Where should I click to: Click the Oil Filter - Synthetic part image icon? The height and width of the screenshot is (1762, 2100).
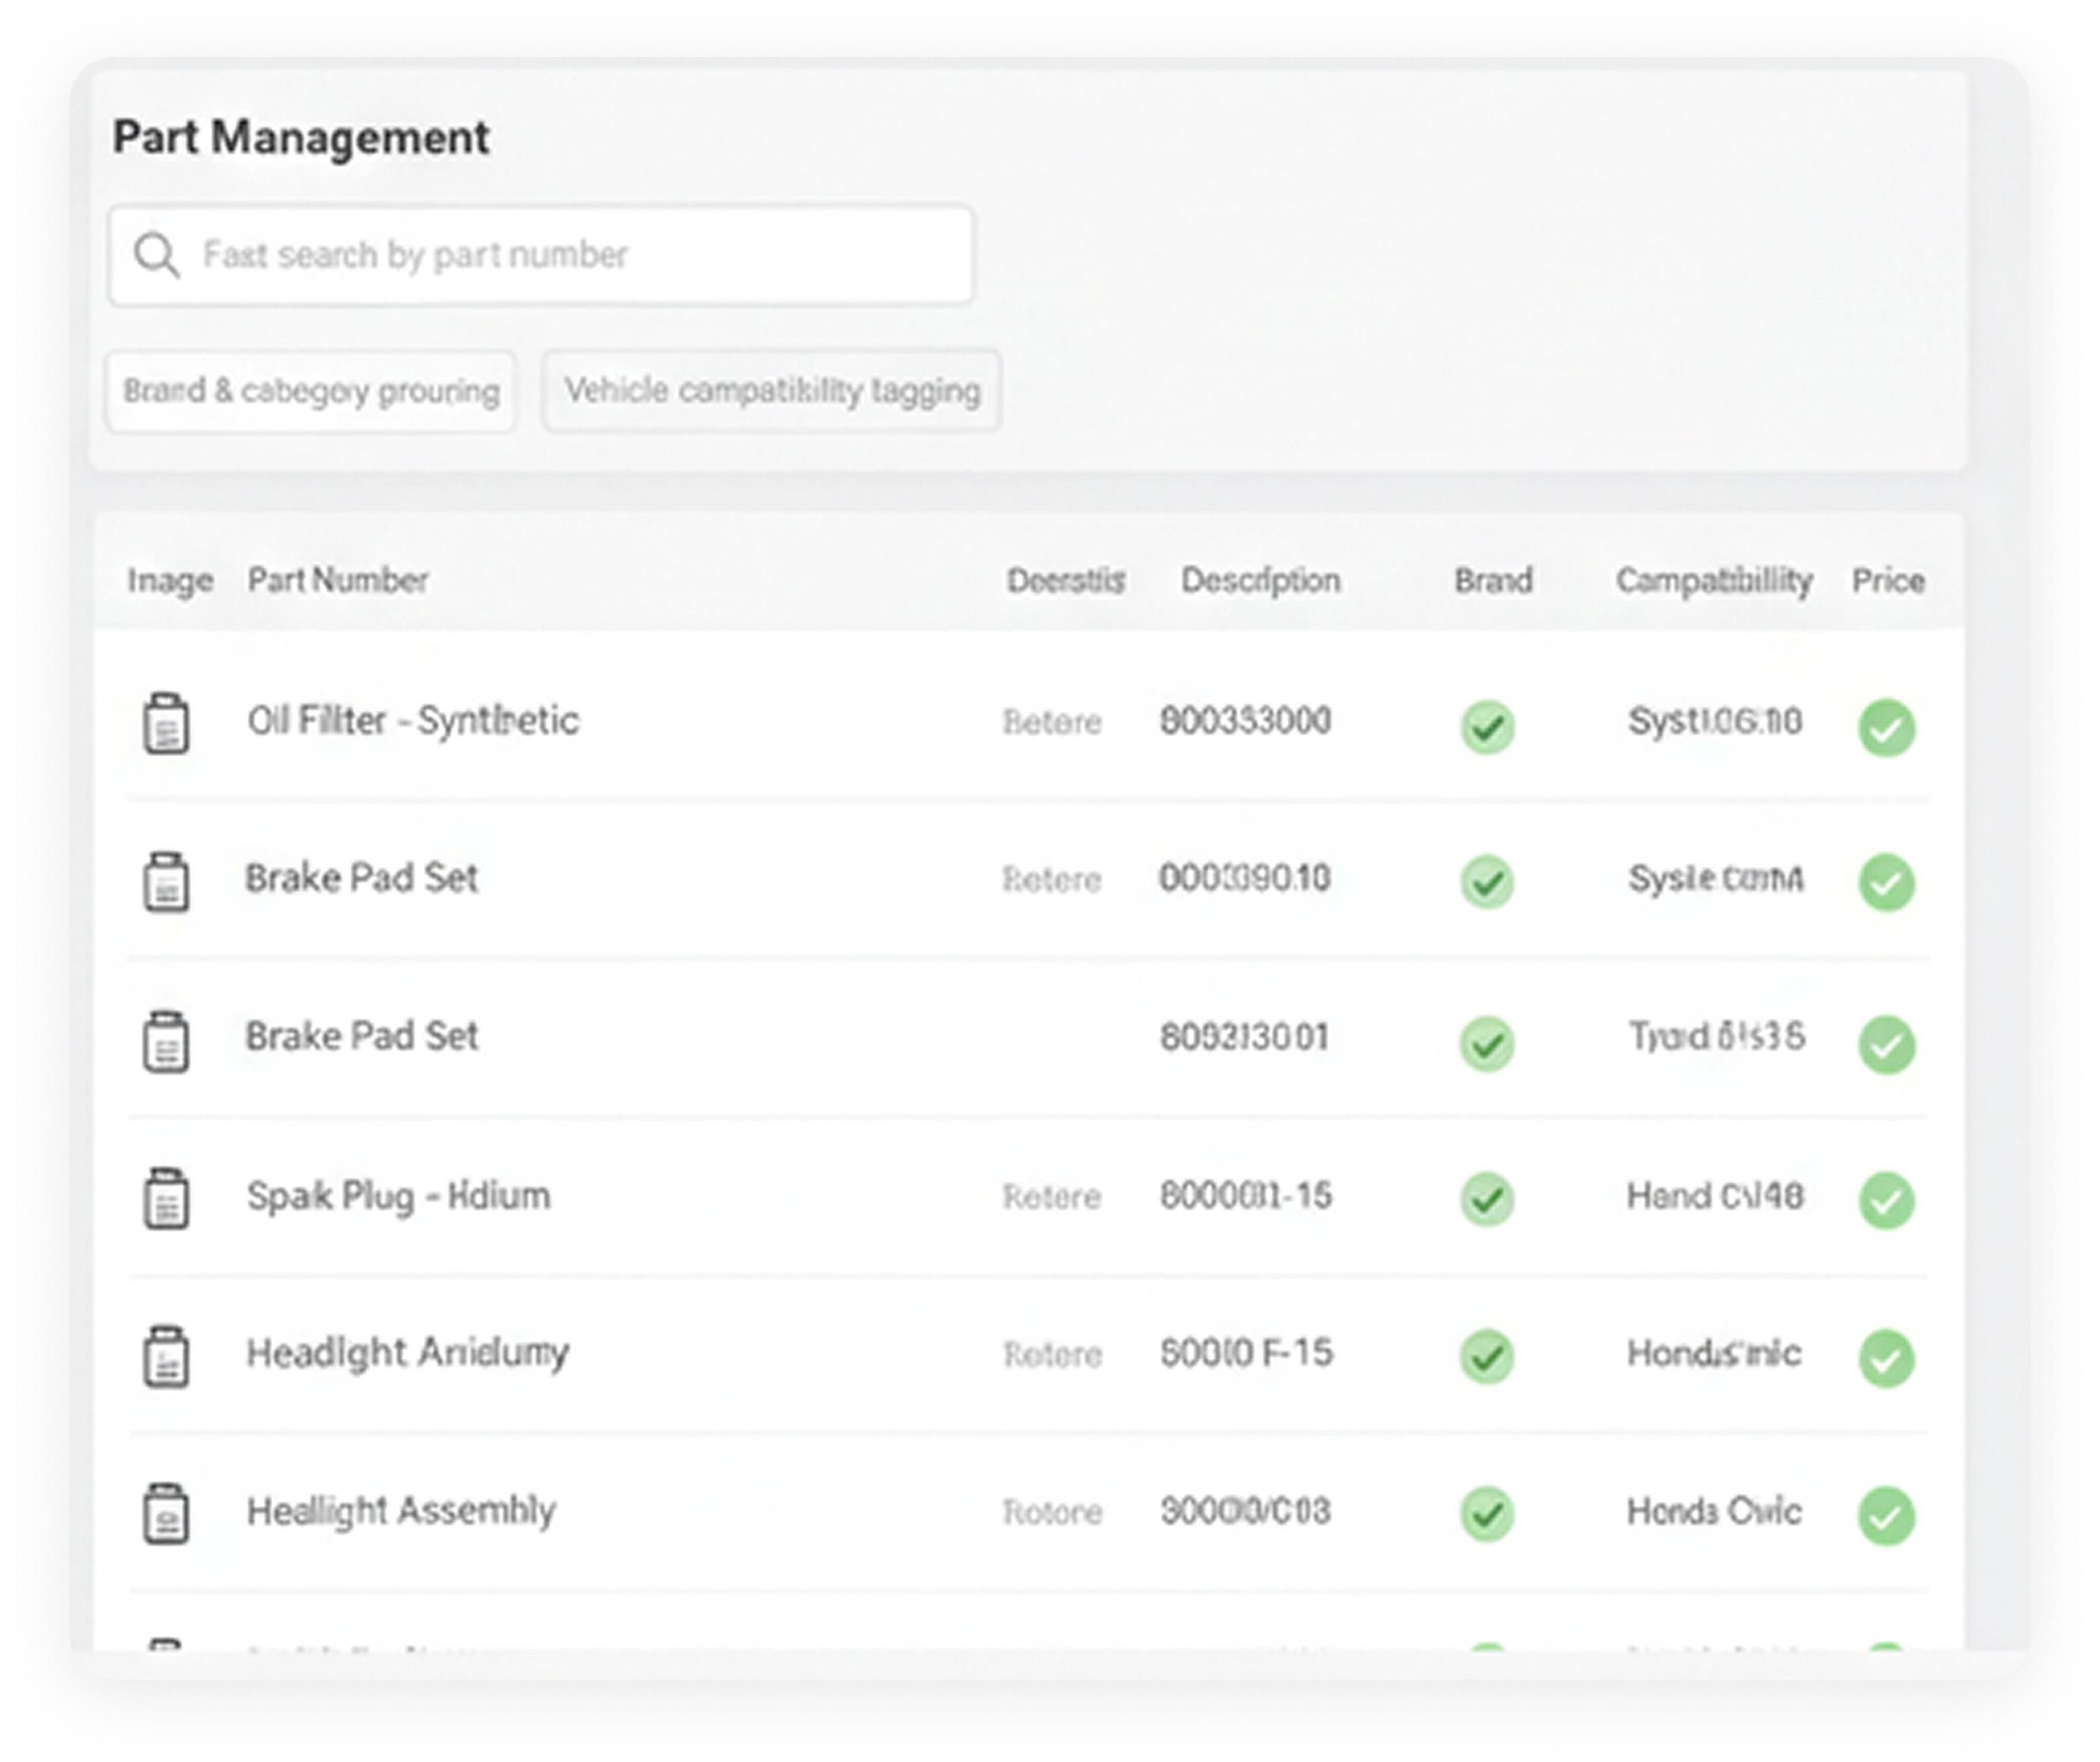[166, 722]
